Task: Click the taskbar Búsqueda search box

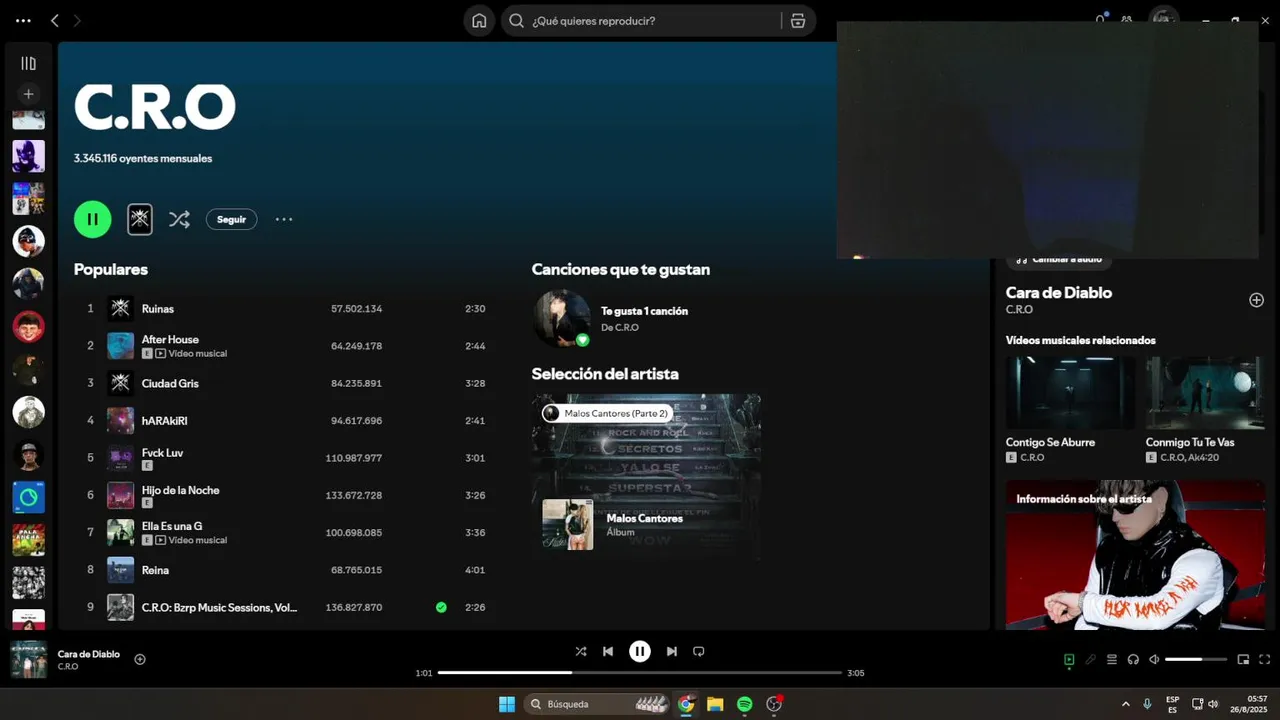Action: tap(597, 704)
